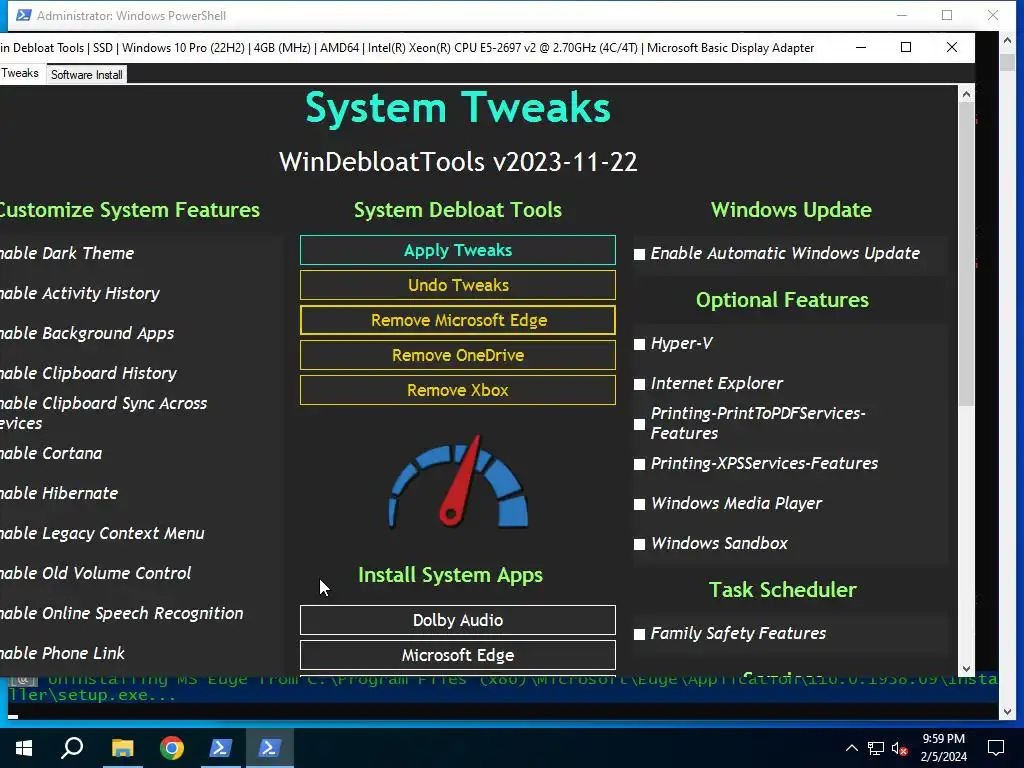
Task: Click PowerShell window scroll up arrow
Action: point(1007,40)
